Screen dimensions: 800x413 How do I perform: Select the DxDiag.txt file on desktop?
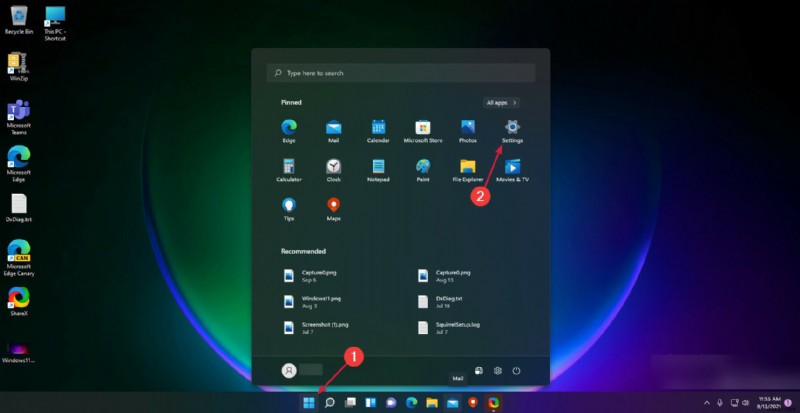click(x=18, y=208)
